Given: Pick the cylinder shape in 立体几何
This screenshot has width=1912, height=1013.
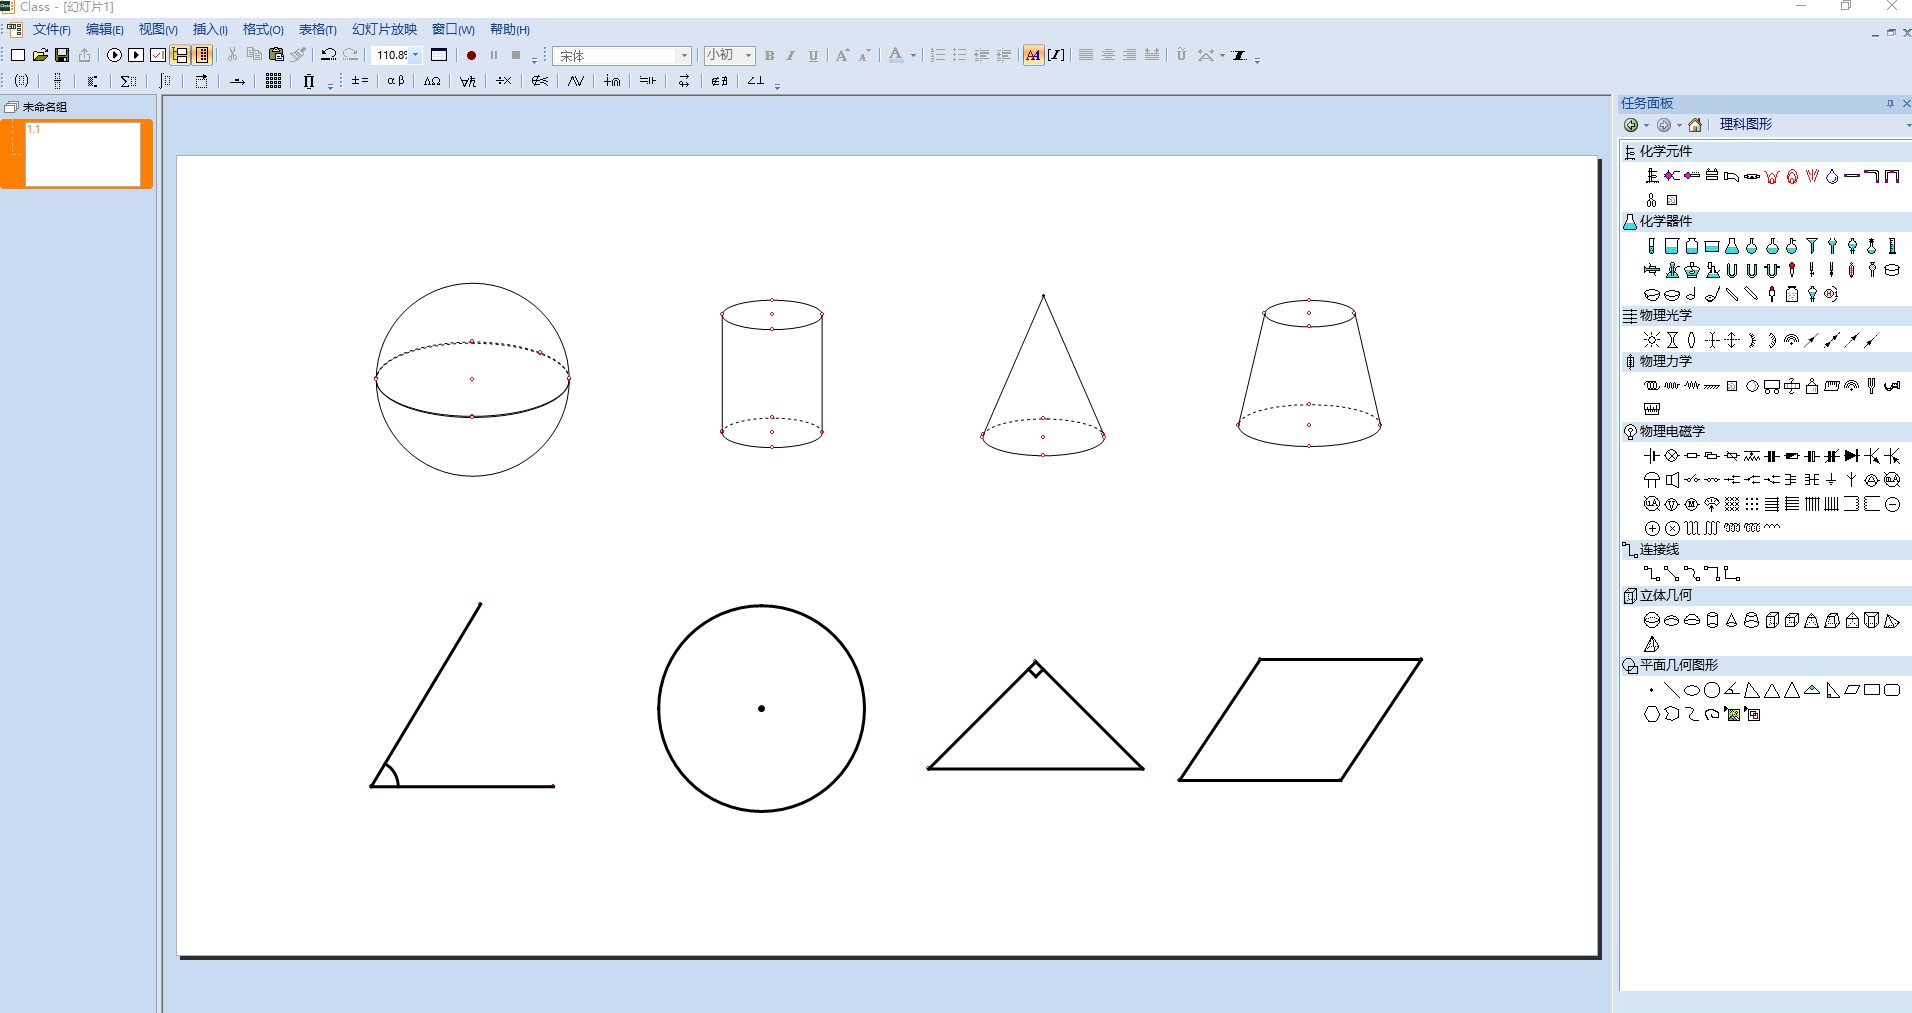Looking at the screenshot, I should pyautogui.click(x=1712, y=621).
